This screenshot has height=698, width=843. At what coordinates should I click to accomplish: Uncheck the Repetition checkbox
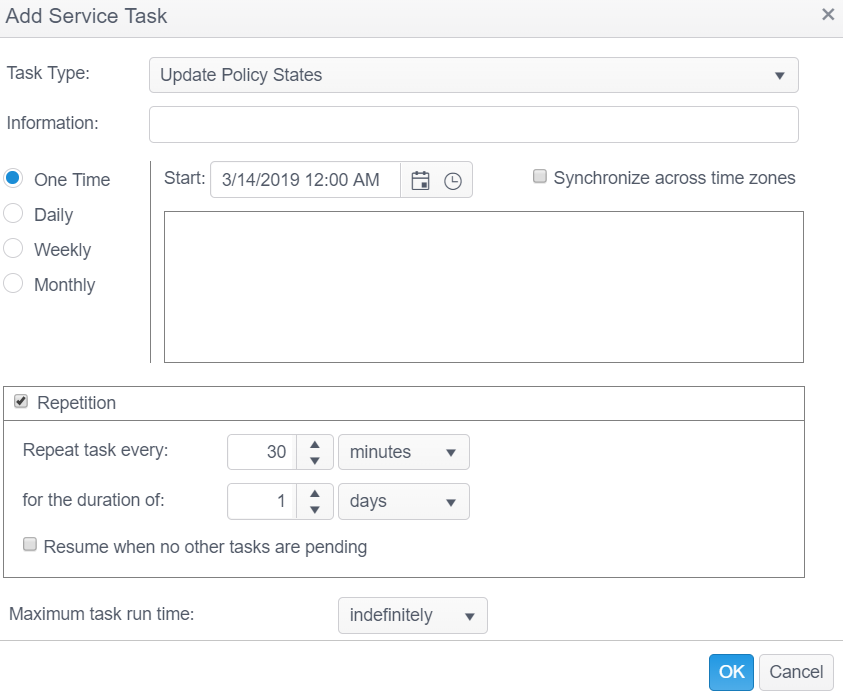(21, 402)
